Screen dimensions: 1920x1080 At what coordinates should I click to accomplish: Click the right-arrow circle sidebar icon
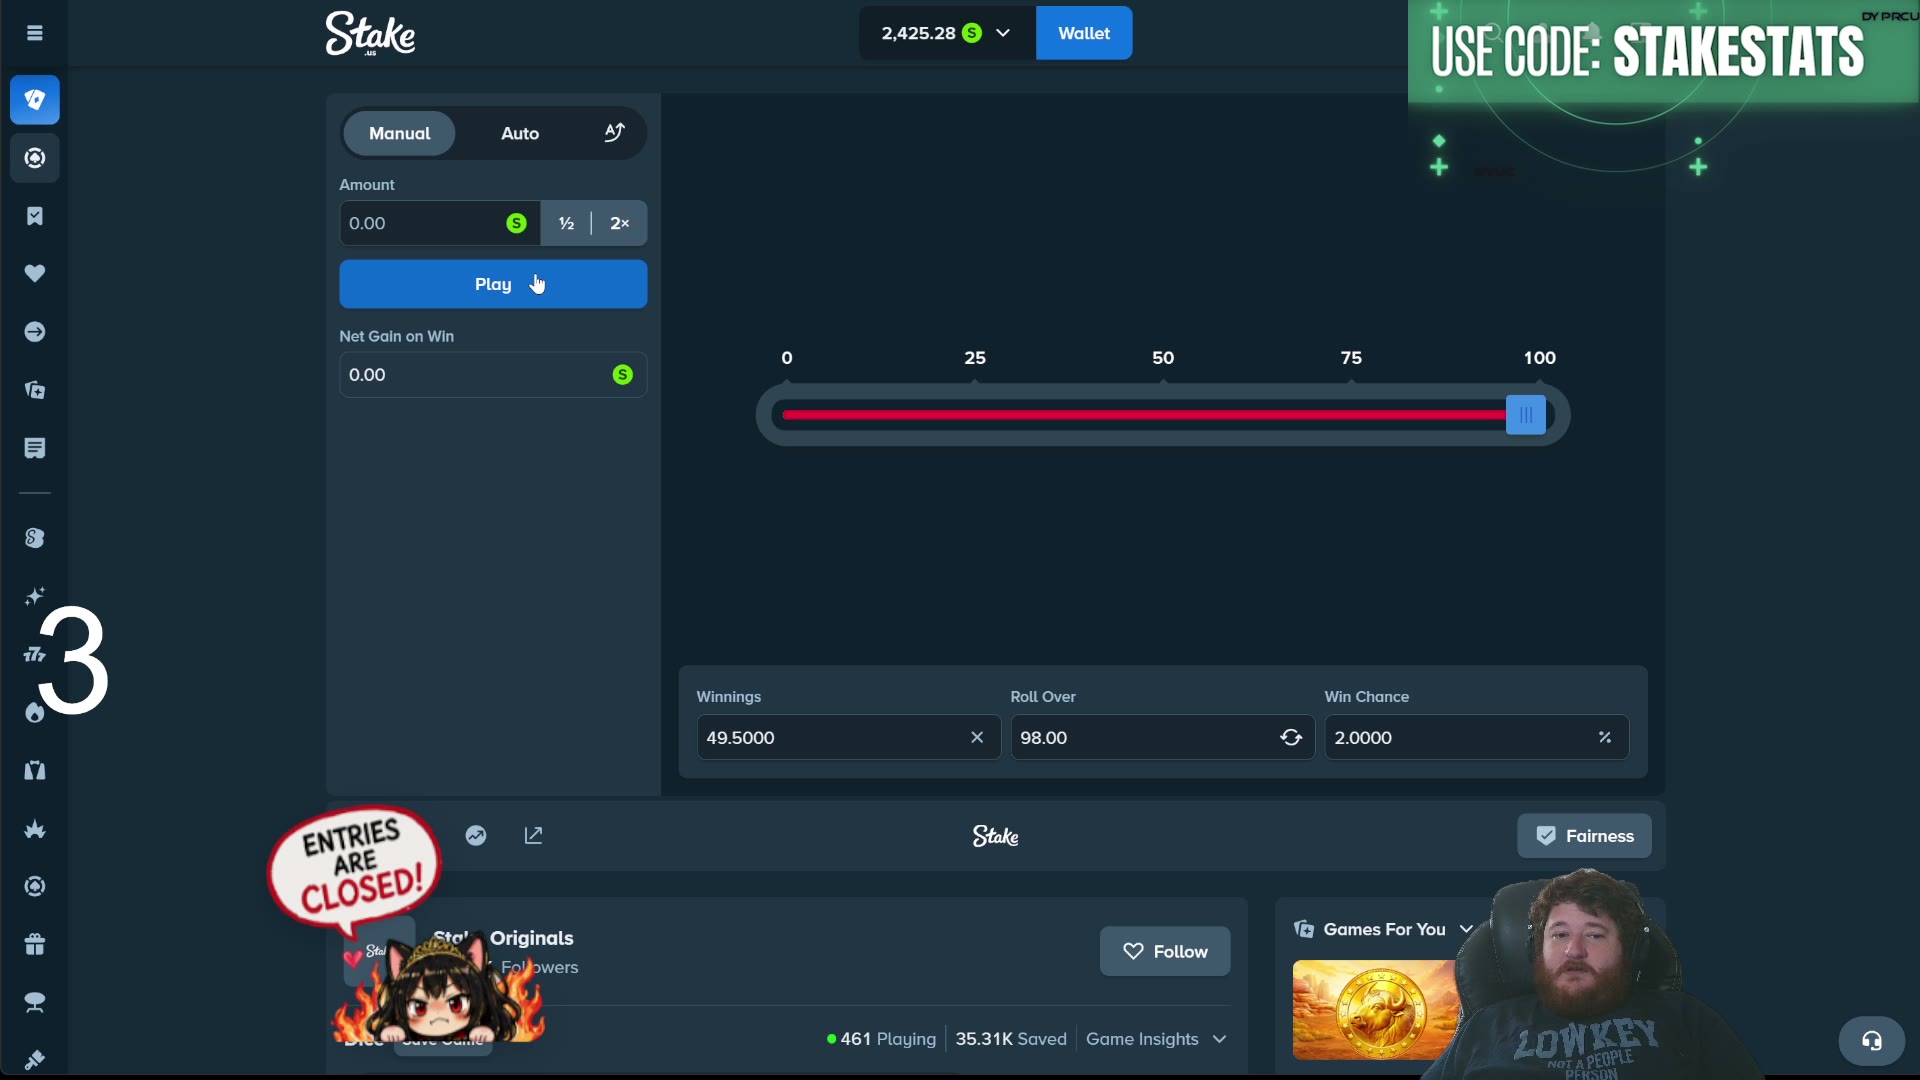pos(35,332)
